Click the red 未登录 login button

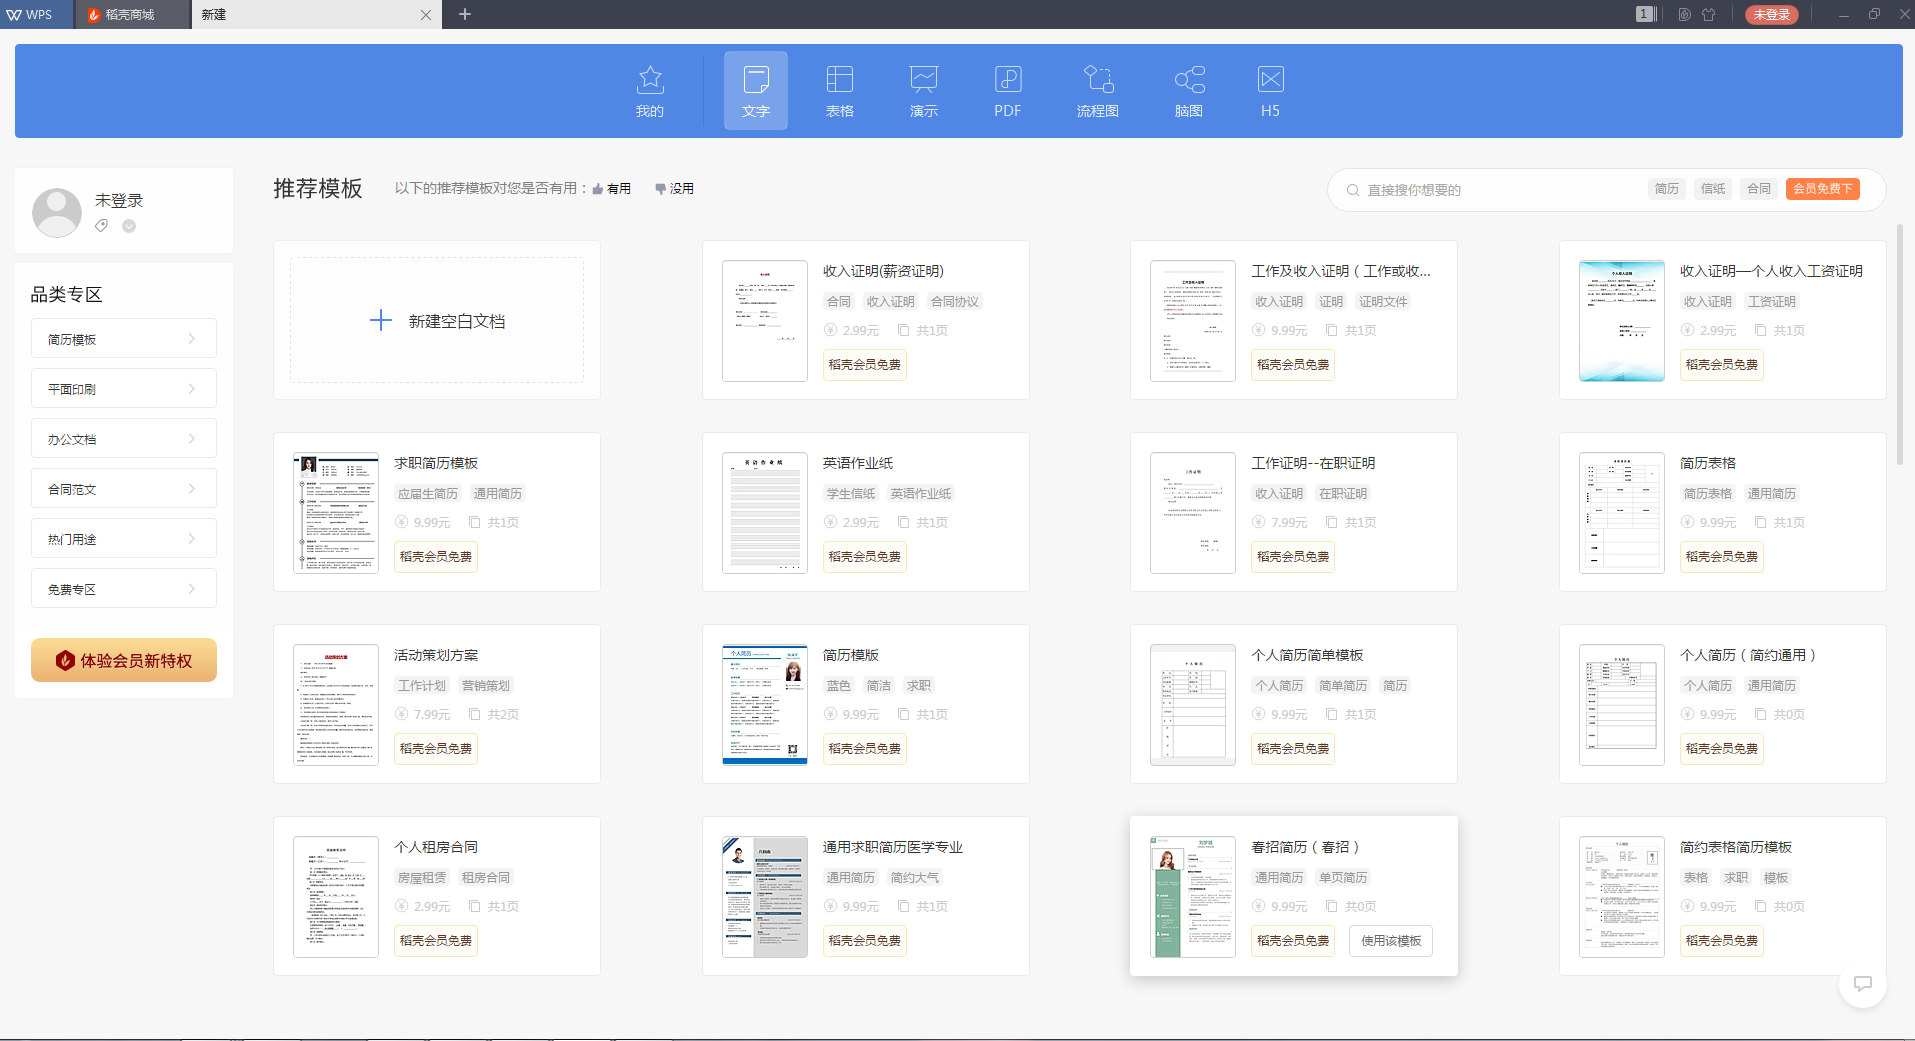[x=1772, y=14]
